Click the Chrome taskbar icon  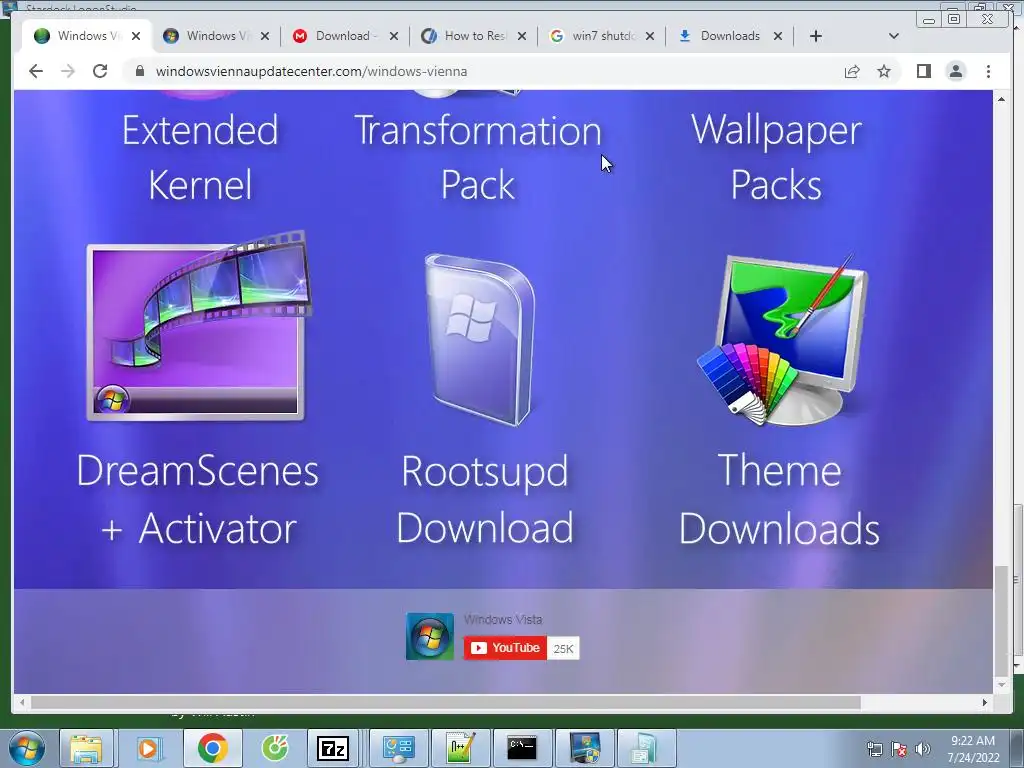213,748
